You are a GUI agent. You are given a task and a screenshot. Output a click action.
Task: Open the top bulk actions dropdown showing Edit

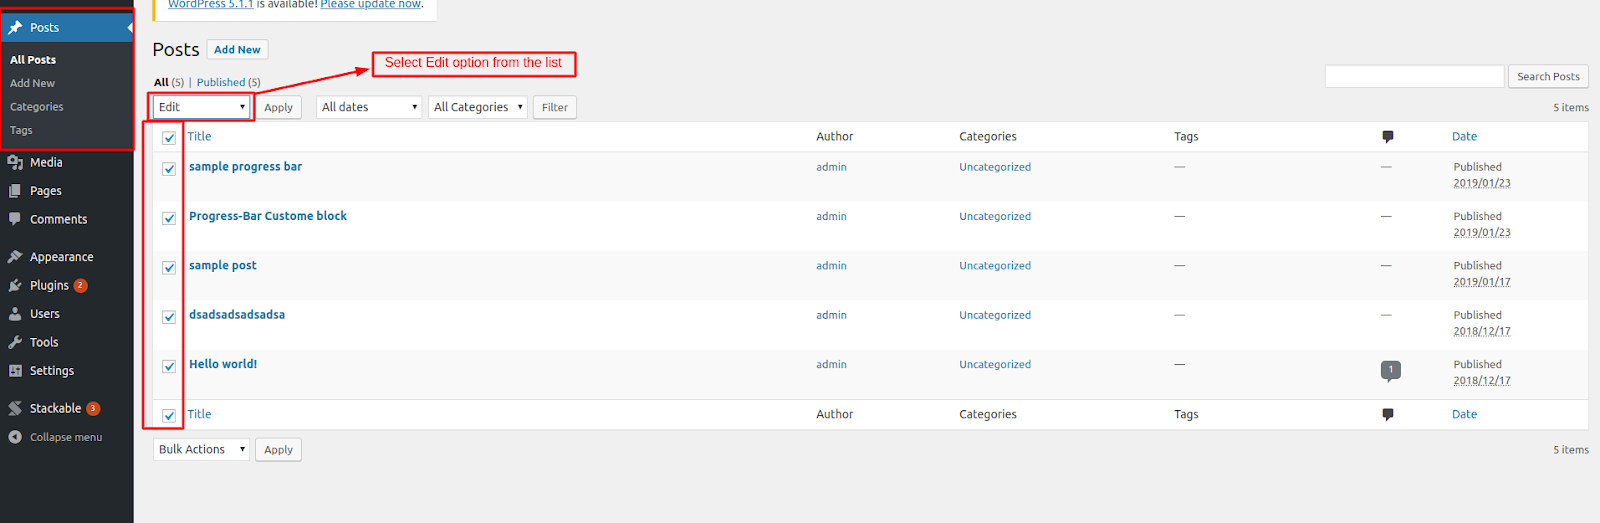click(201, 107)
